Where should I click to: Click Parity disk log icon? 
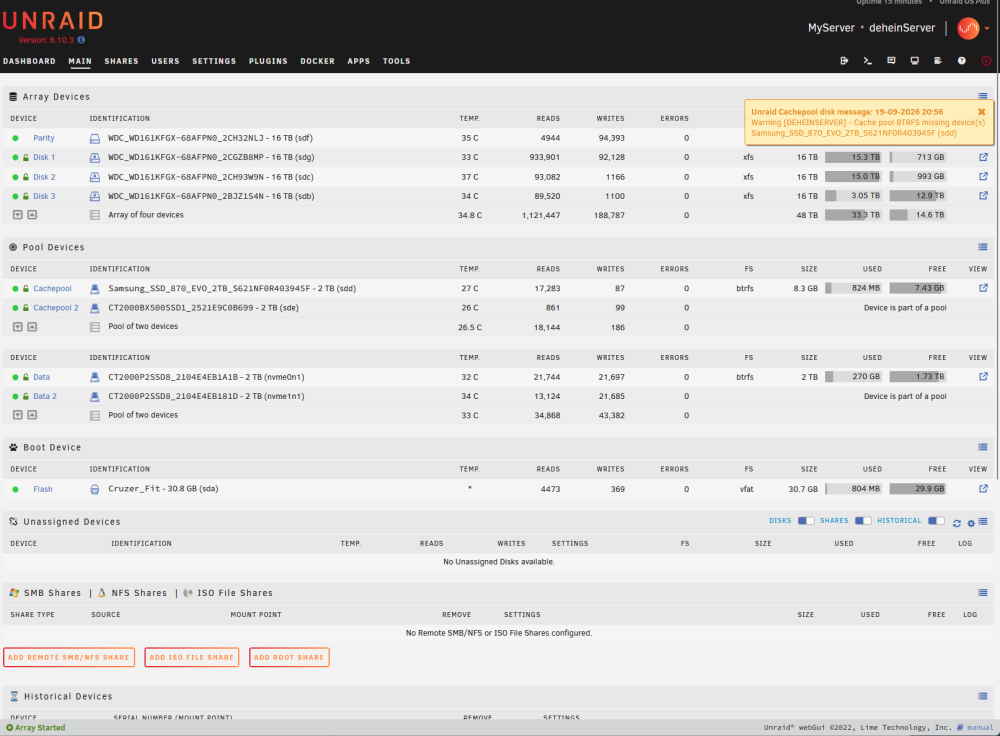[94, 138]
